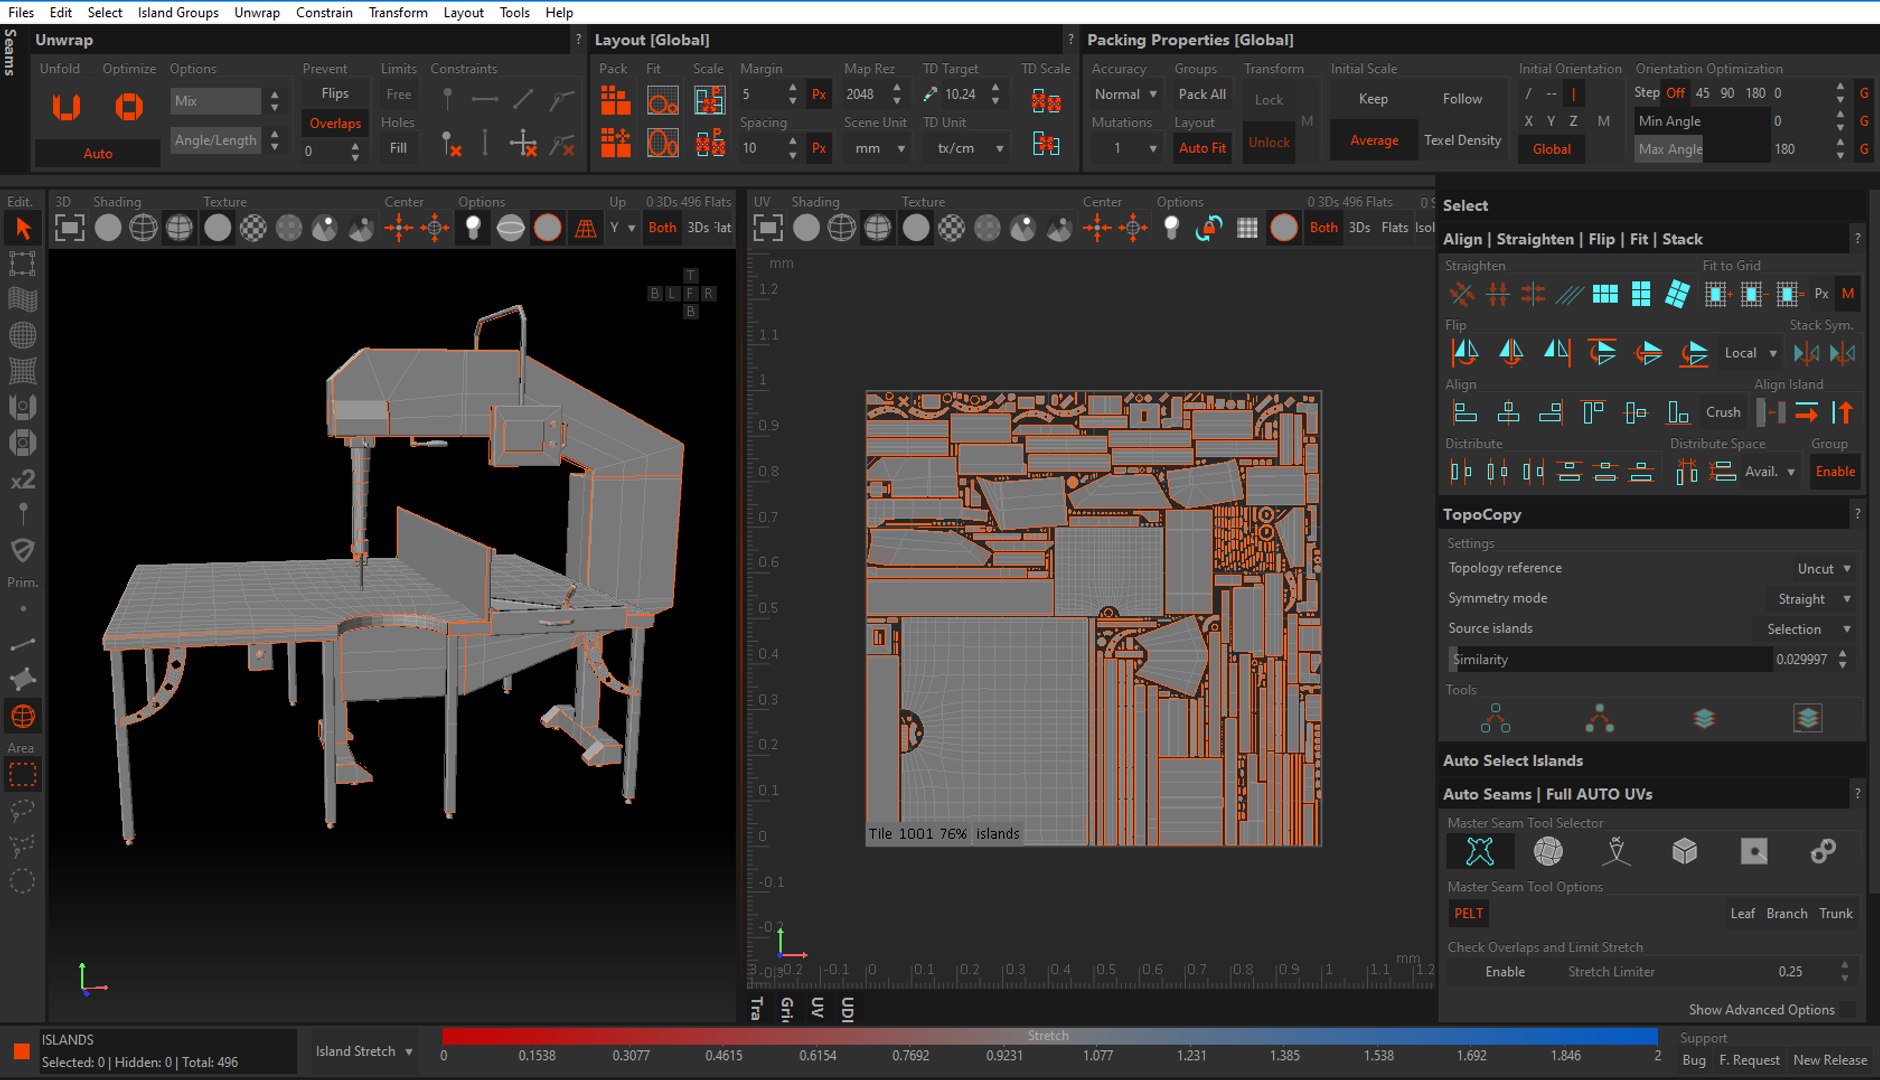Open the Topology reference Uncut dropdown

coord(1823,568)
